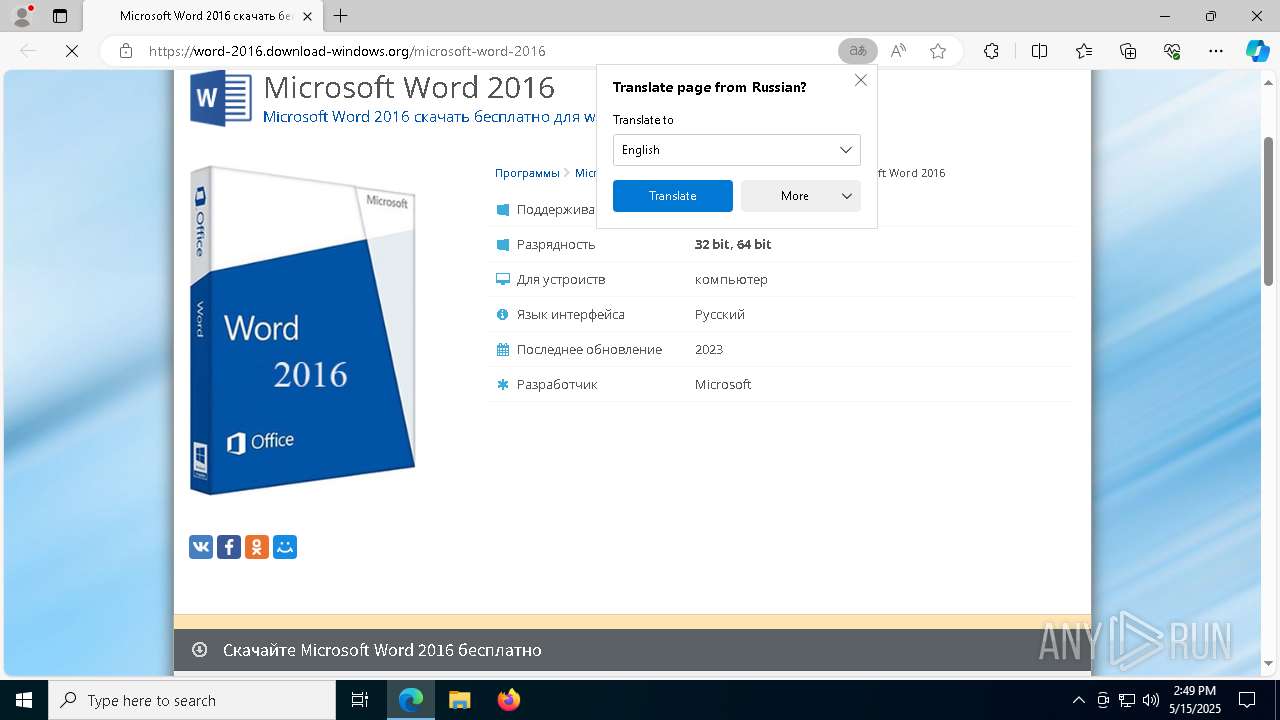Click the blue Translate button
The image size is (1280, 720).
coord(672,196)
